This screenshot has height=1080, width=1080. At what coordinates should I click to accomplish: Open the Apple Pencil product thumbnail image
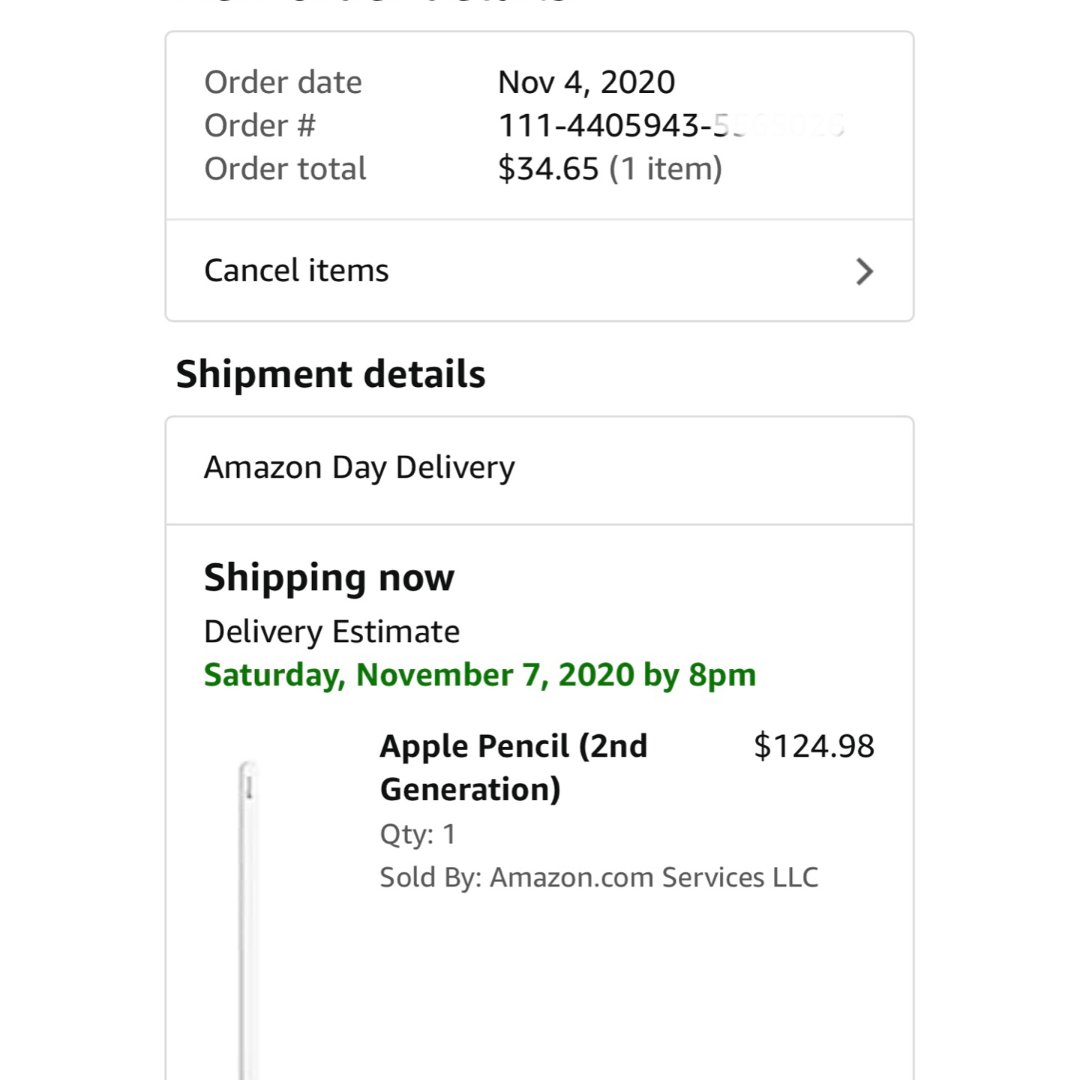point(249,920)
